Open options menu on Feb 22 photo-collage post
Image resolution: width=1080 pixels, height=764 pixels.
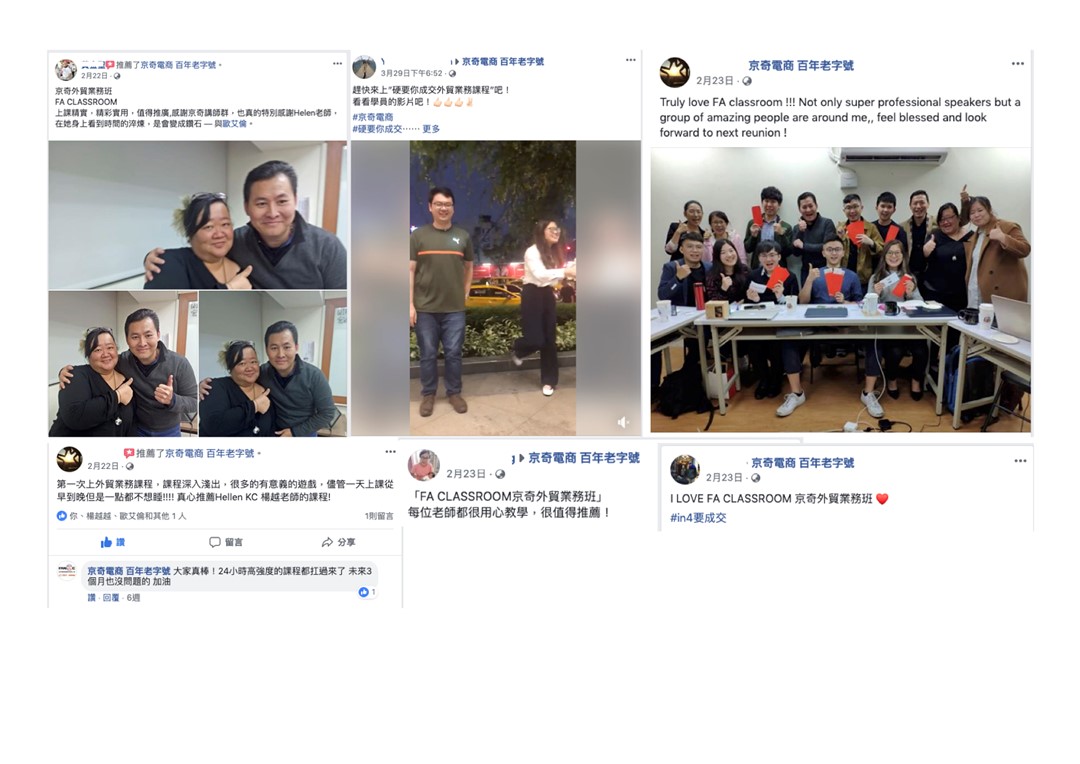pos(338,63)
